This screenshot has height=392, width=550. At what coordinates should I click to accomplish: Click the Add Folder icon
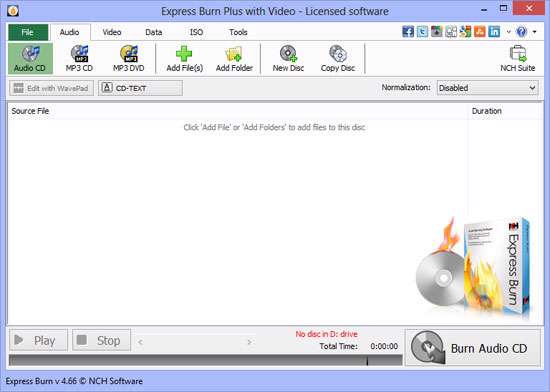click(234, 59)
